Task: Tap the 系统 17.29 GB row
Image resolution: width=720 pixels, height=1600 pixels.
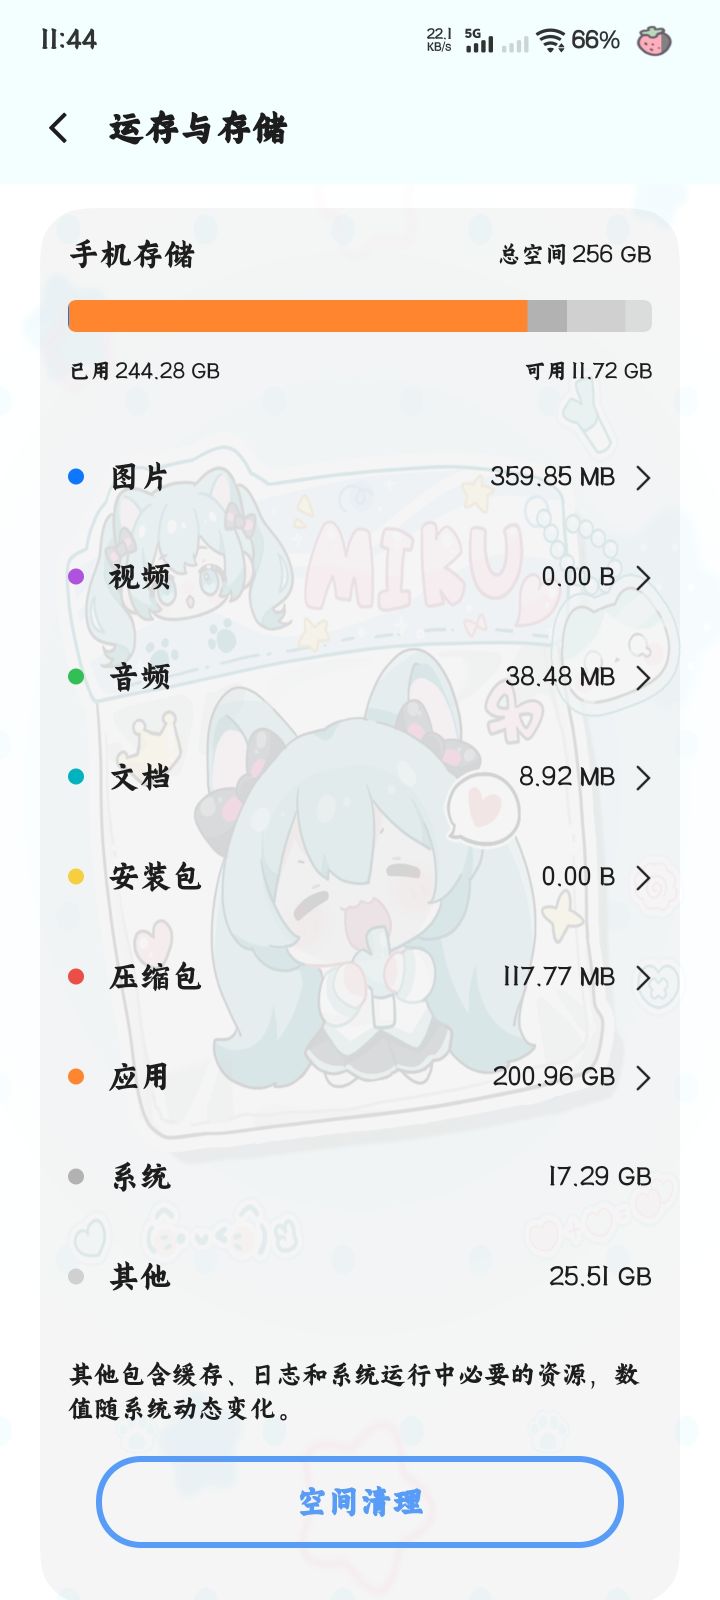Action: [360, 1177]
